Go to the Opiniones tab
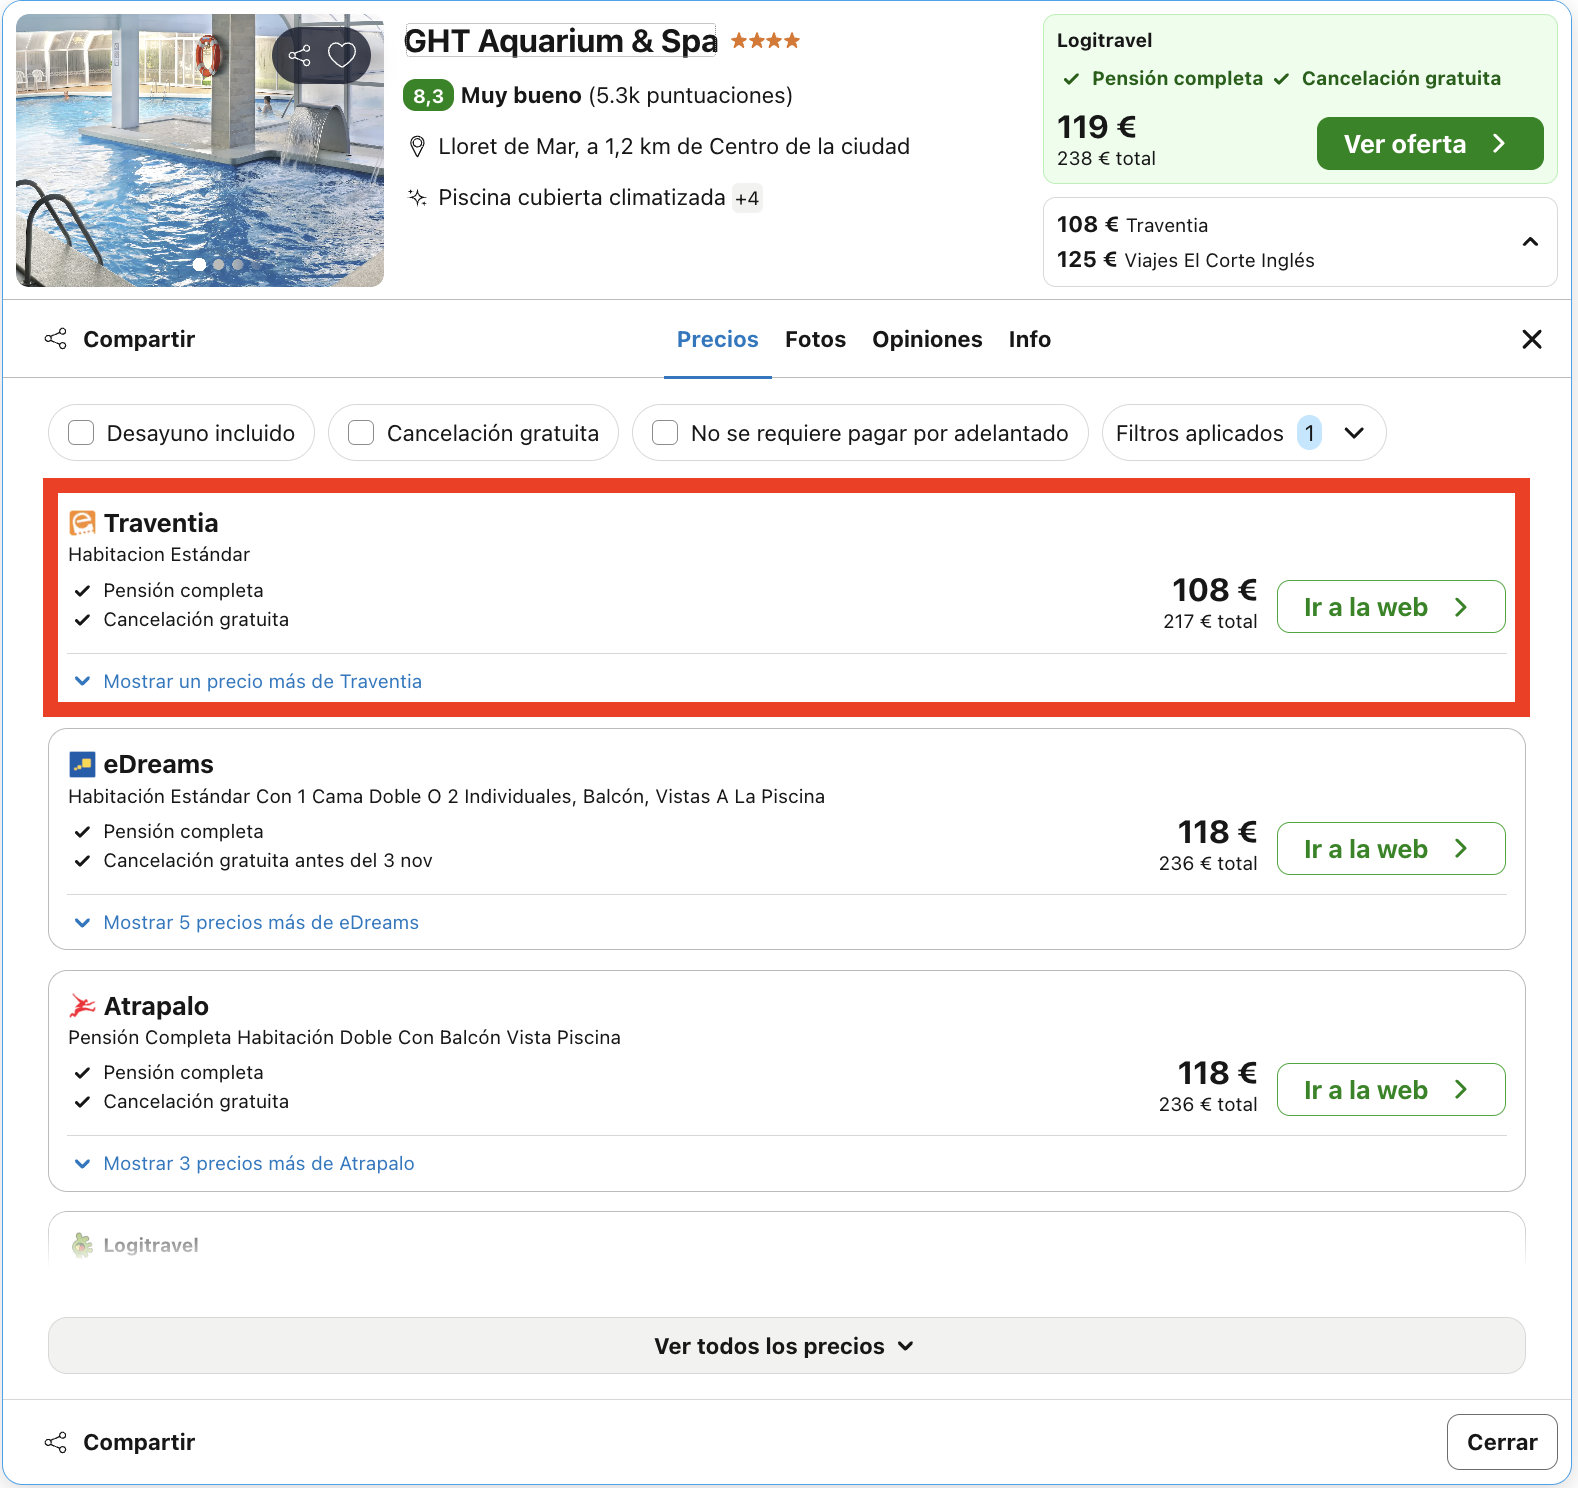The image size is (1578, 1488). pos(927,340)
